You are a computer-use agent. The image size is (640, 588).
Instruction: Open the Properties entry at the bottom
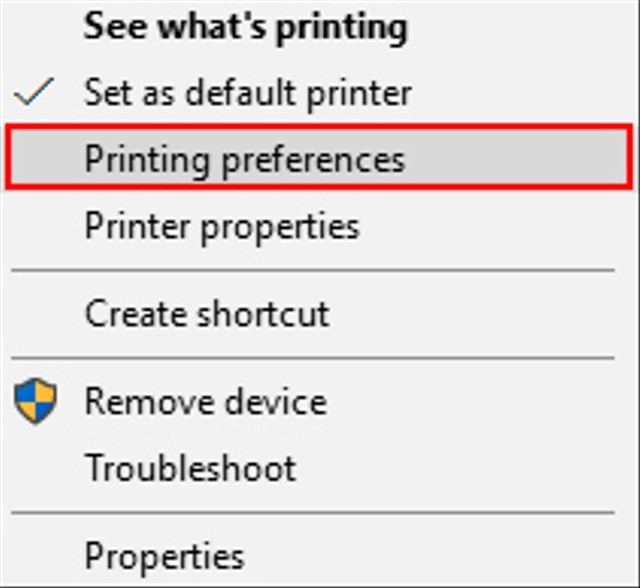[164, 557]
